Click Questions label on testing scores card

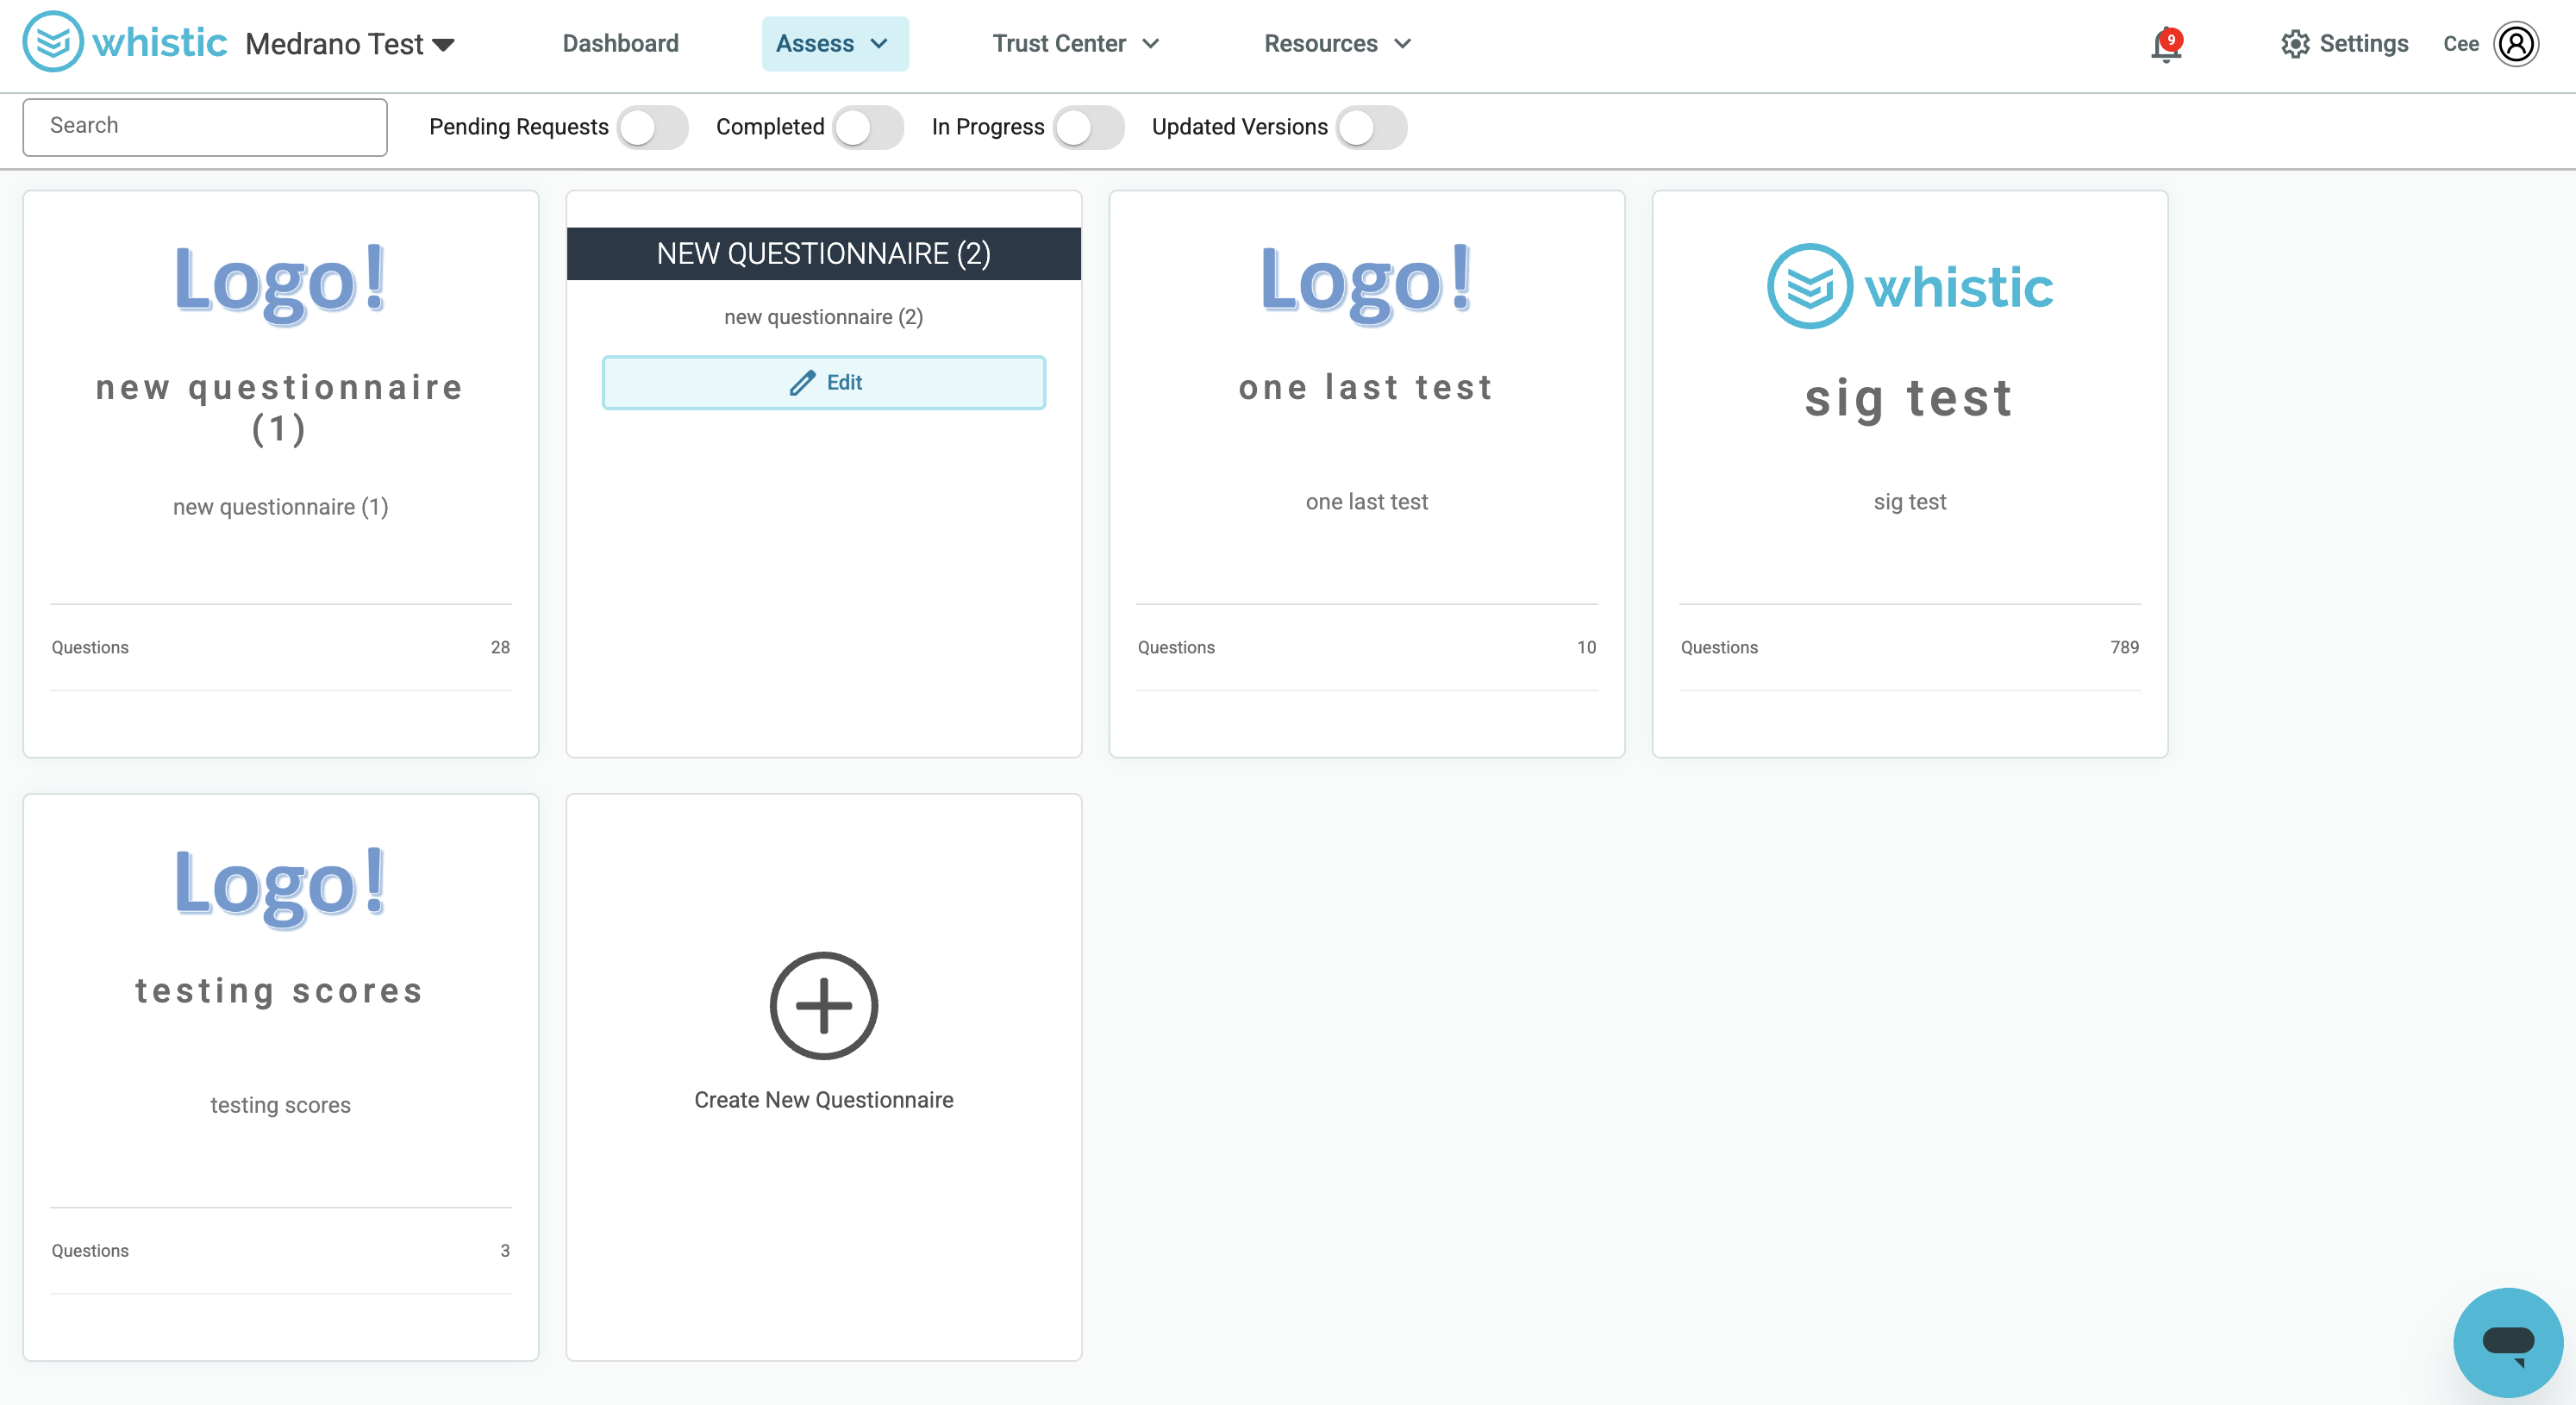(90, 1250)
